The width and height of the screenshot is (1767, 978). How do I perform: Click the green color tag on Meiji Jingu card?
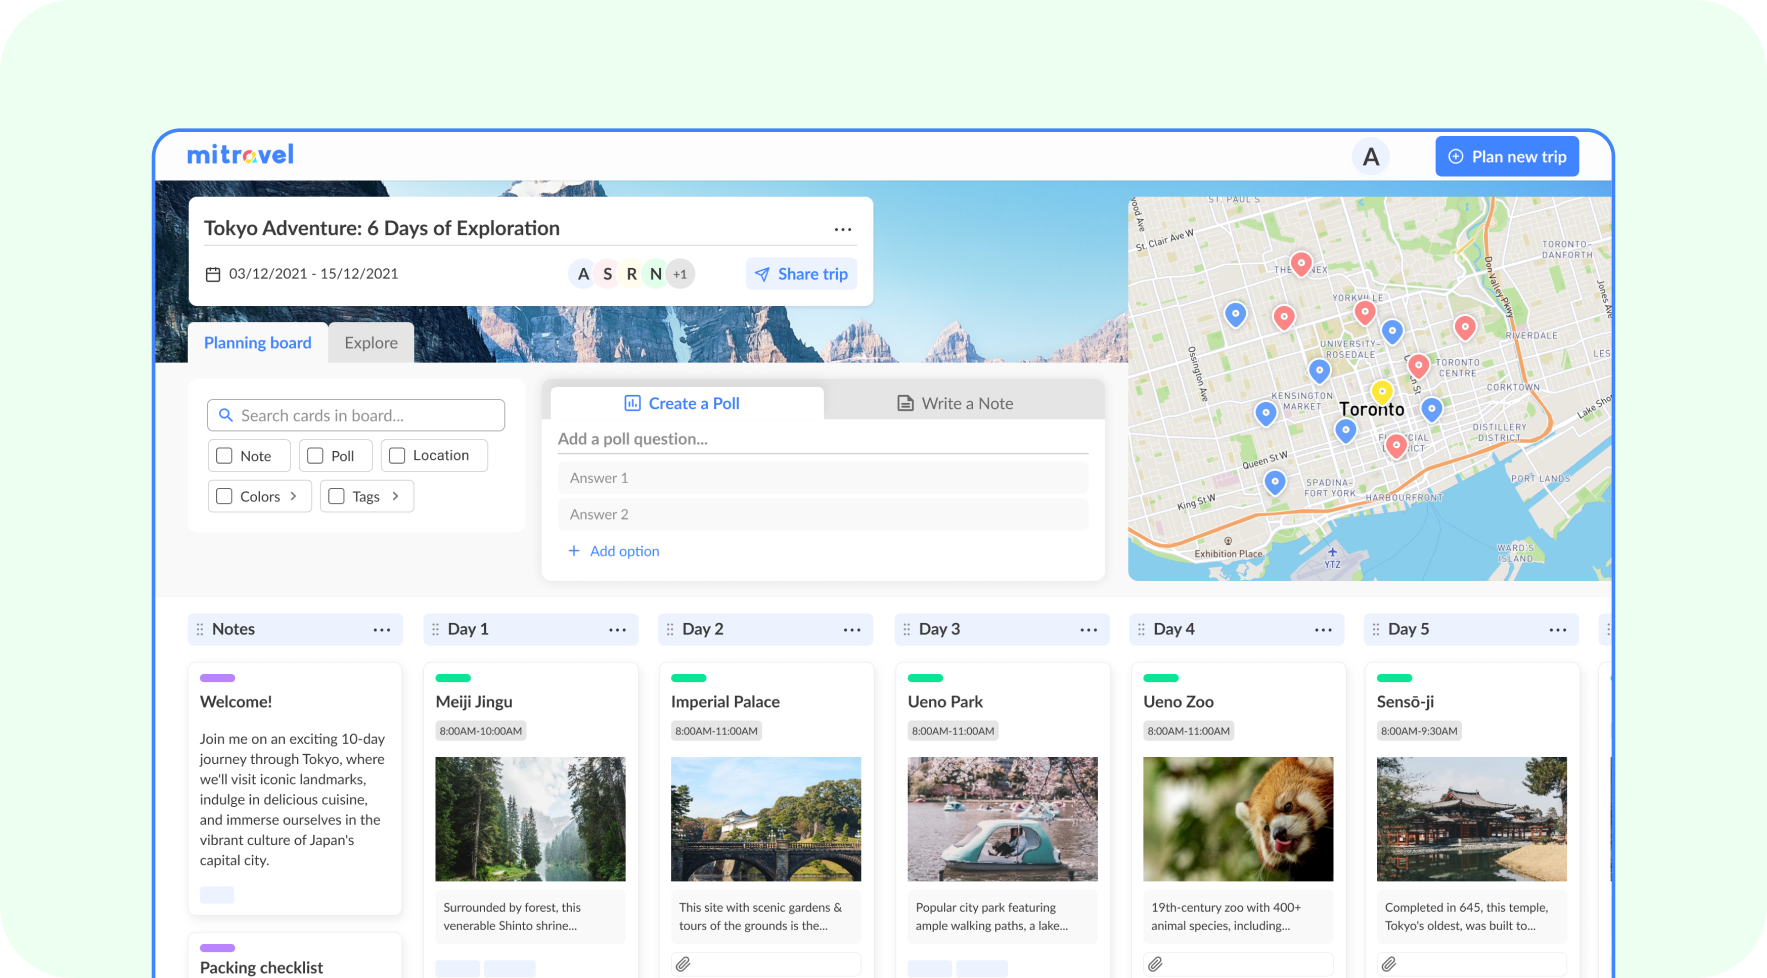453,678
